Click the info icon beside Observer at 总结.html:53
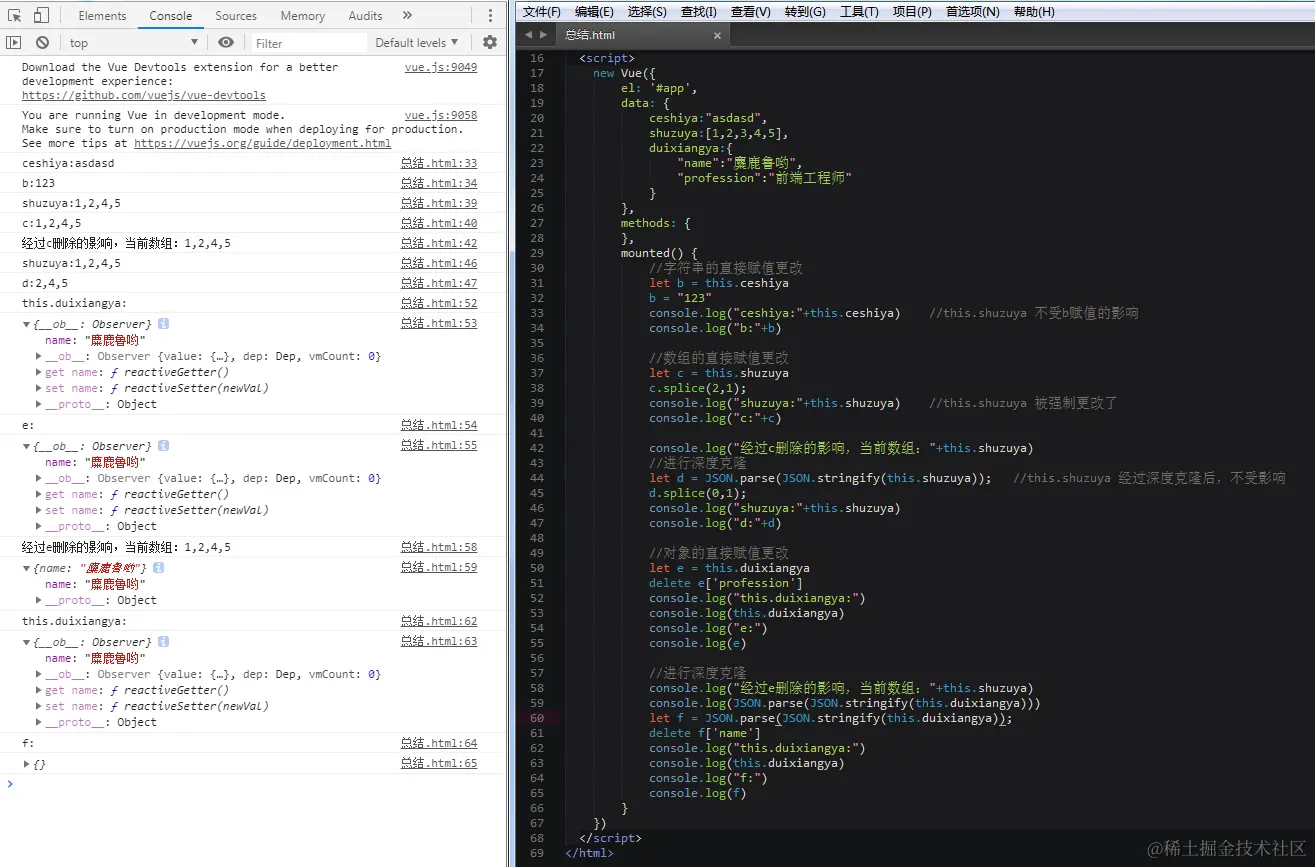 click(x=163, y=324)
